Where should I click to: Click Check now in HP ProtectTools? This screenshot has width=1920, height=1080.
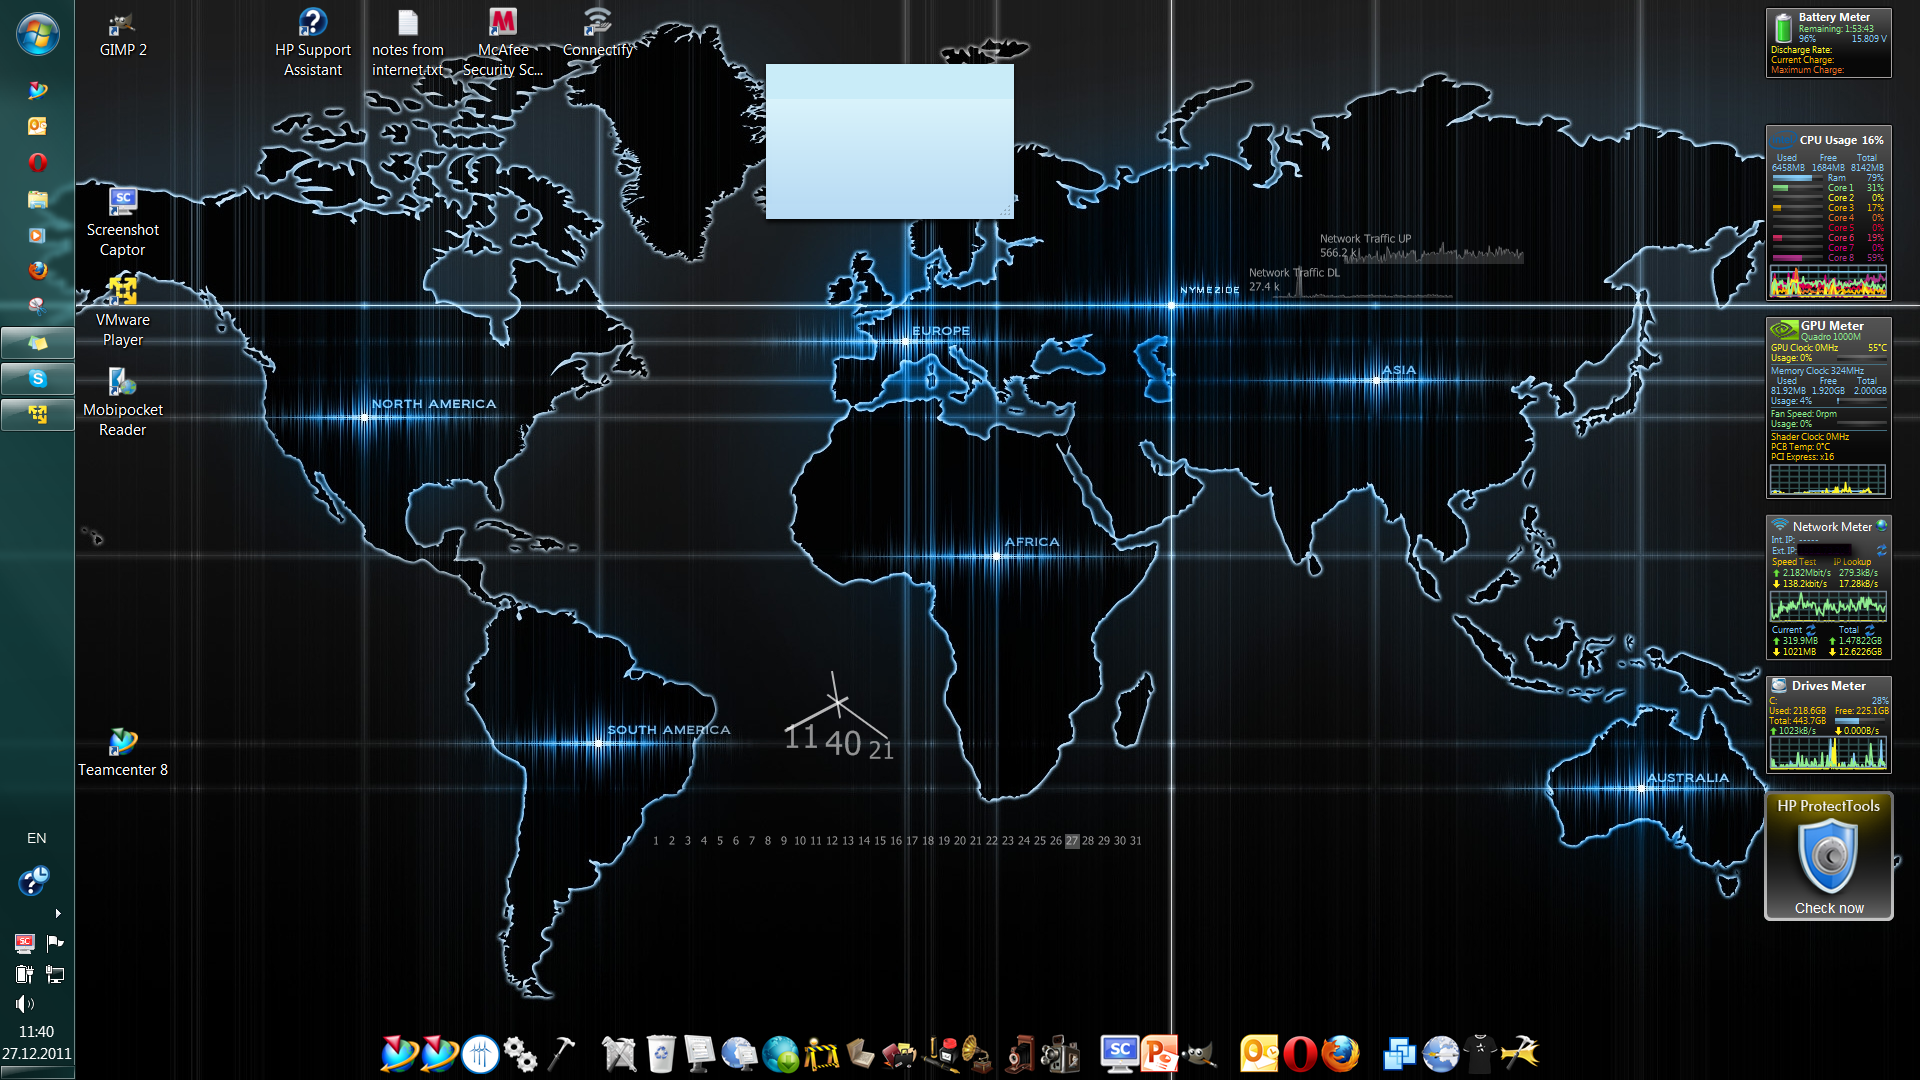click(x=1829, y=908)
